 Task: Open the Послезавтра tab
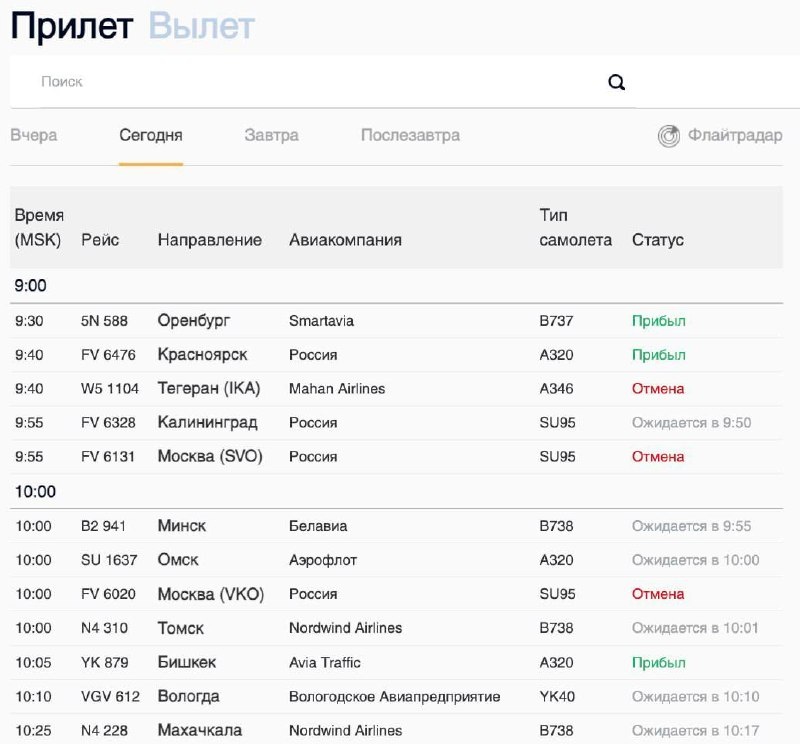pyautogui.click(x=410, y=135)
